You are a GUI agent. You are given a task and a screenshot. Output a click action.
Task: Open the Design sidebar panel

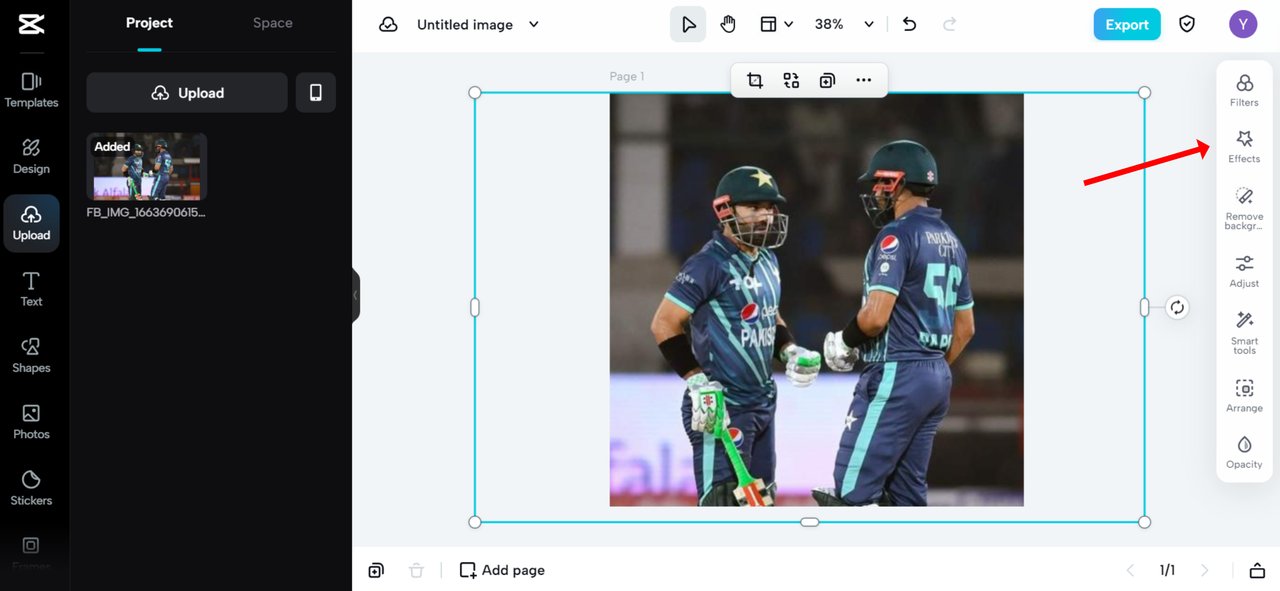[x=31, y=157]
